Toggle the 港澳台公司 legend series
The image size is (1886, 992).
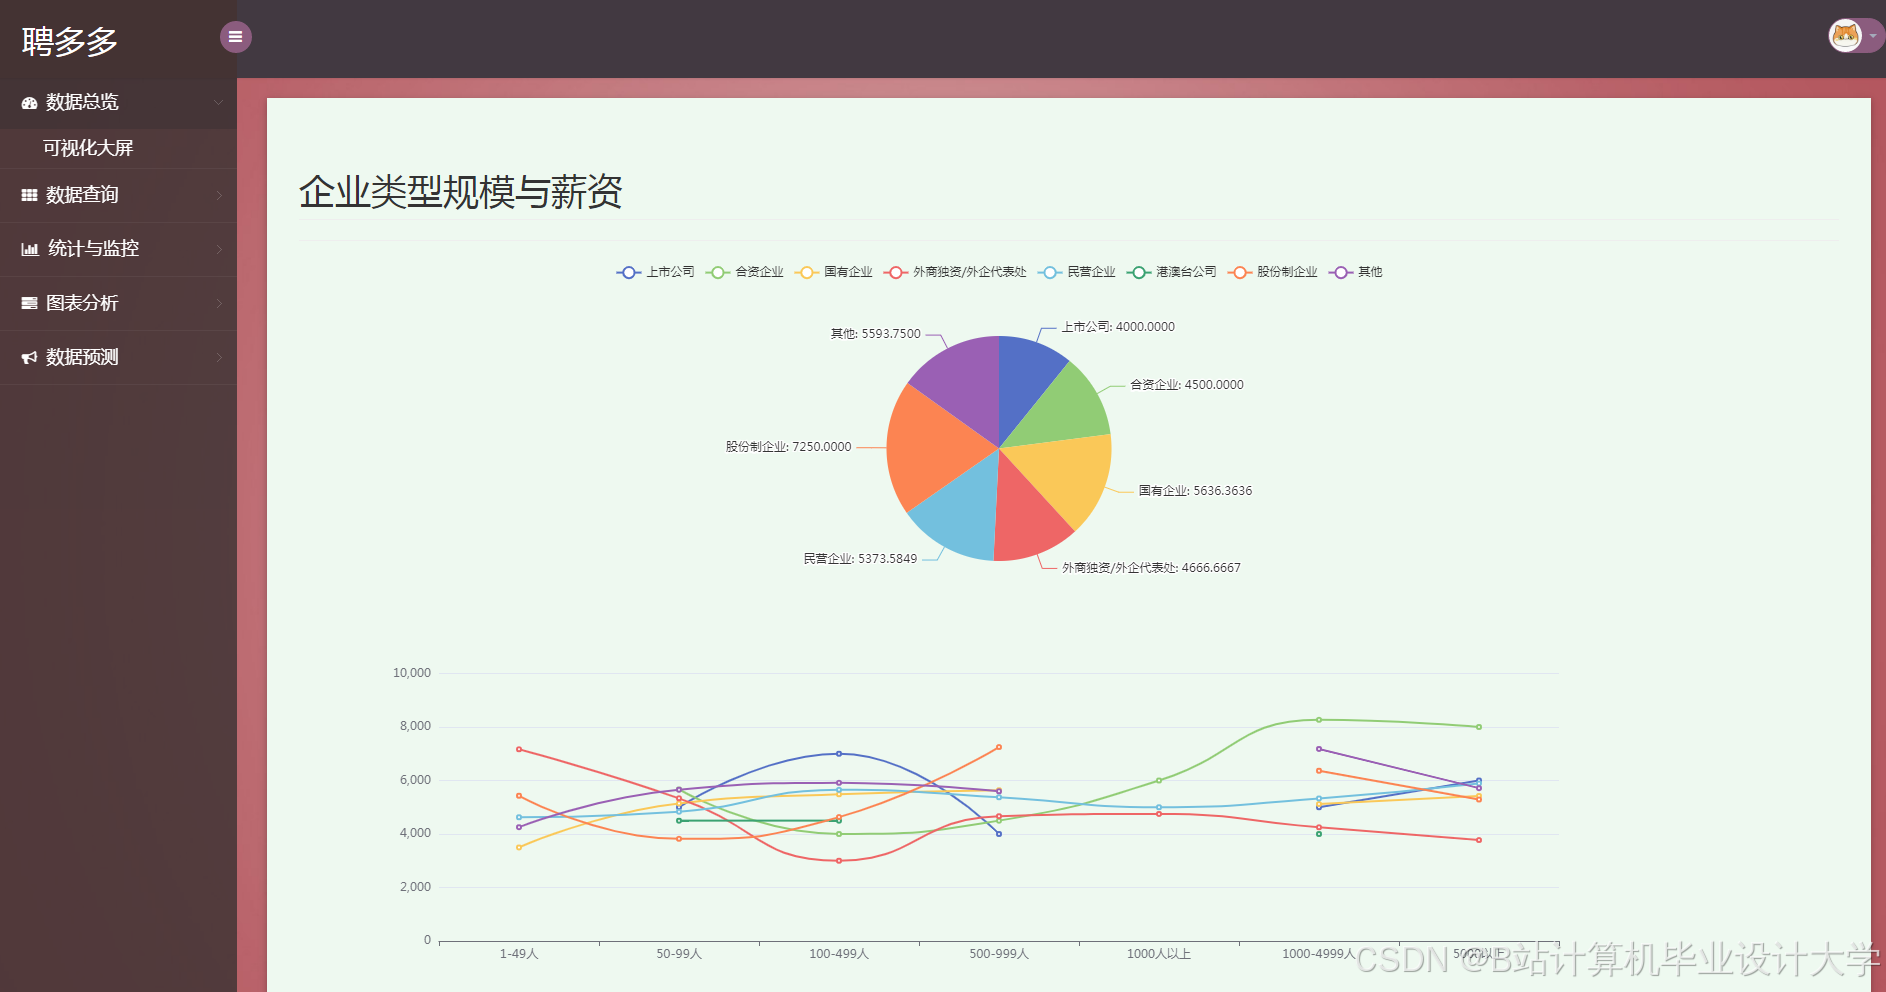1171,272
